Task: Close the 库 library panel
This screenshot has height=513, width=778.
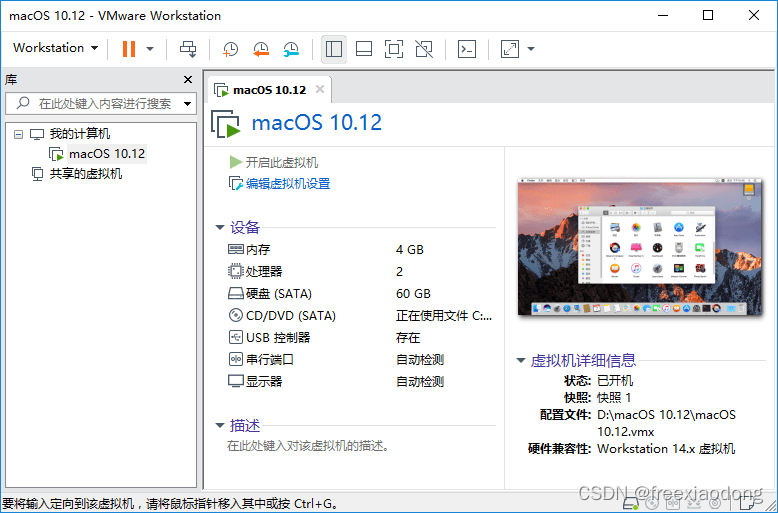Action: 188,79
